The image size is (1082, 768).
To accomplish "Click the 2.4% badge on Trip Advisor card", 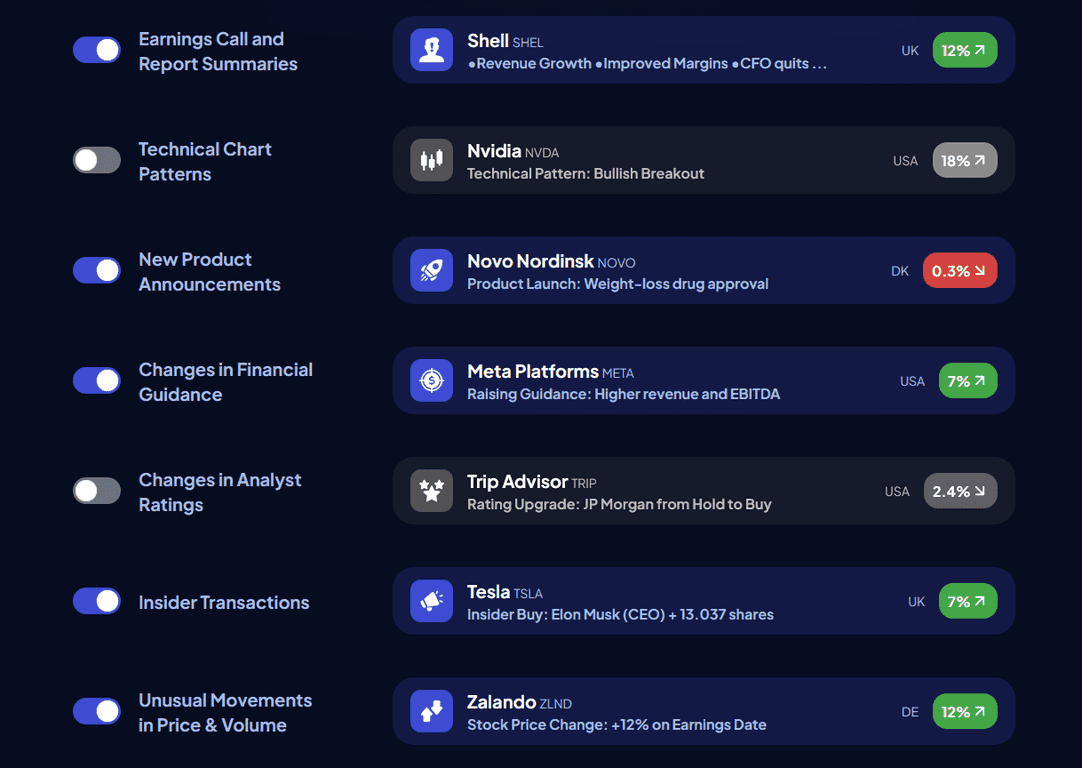I will pyautogui.click(x=960, y=491).
